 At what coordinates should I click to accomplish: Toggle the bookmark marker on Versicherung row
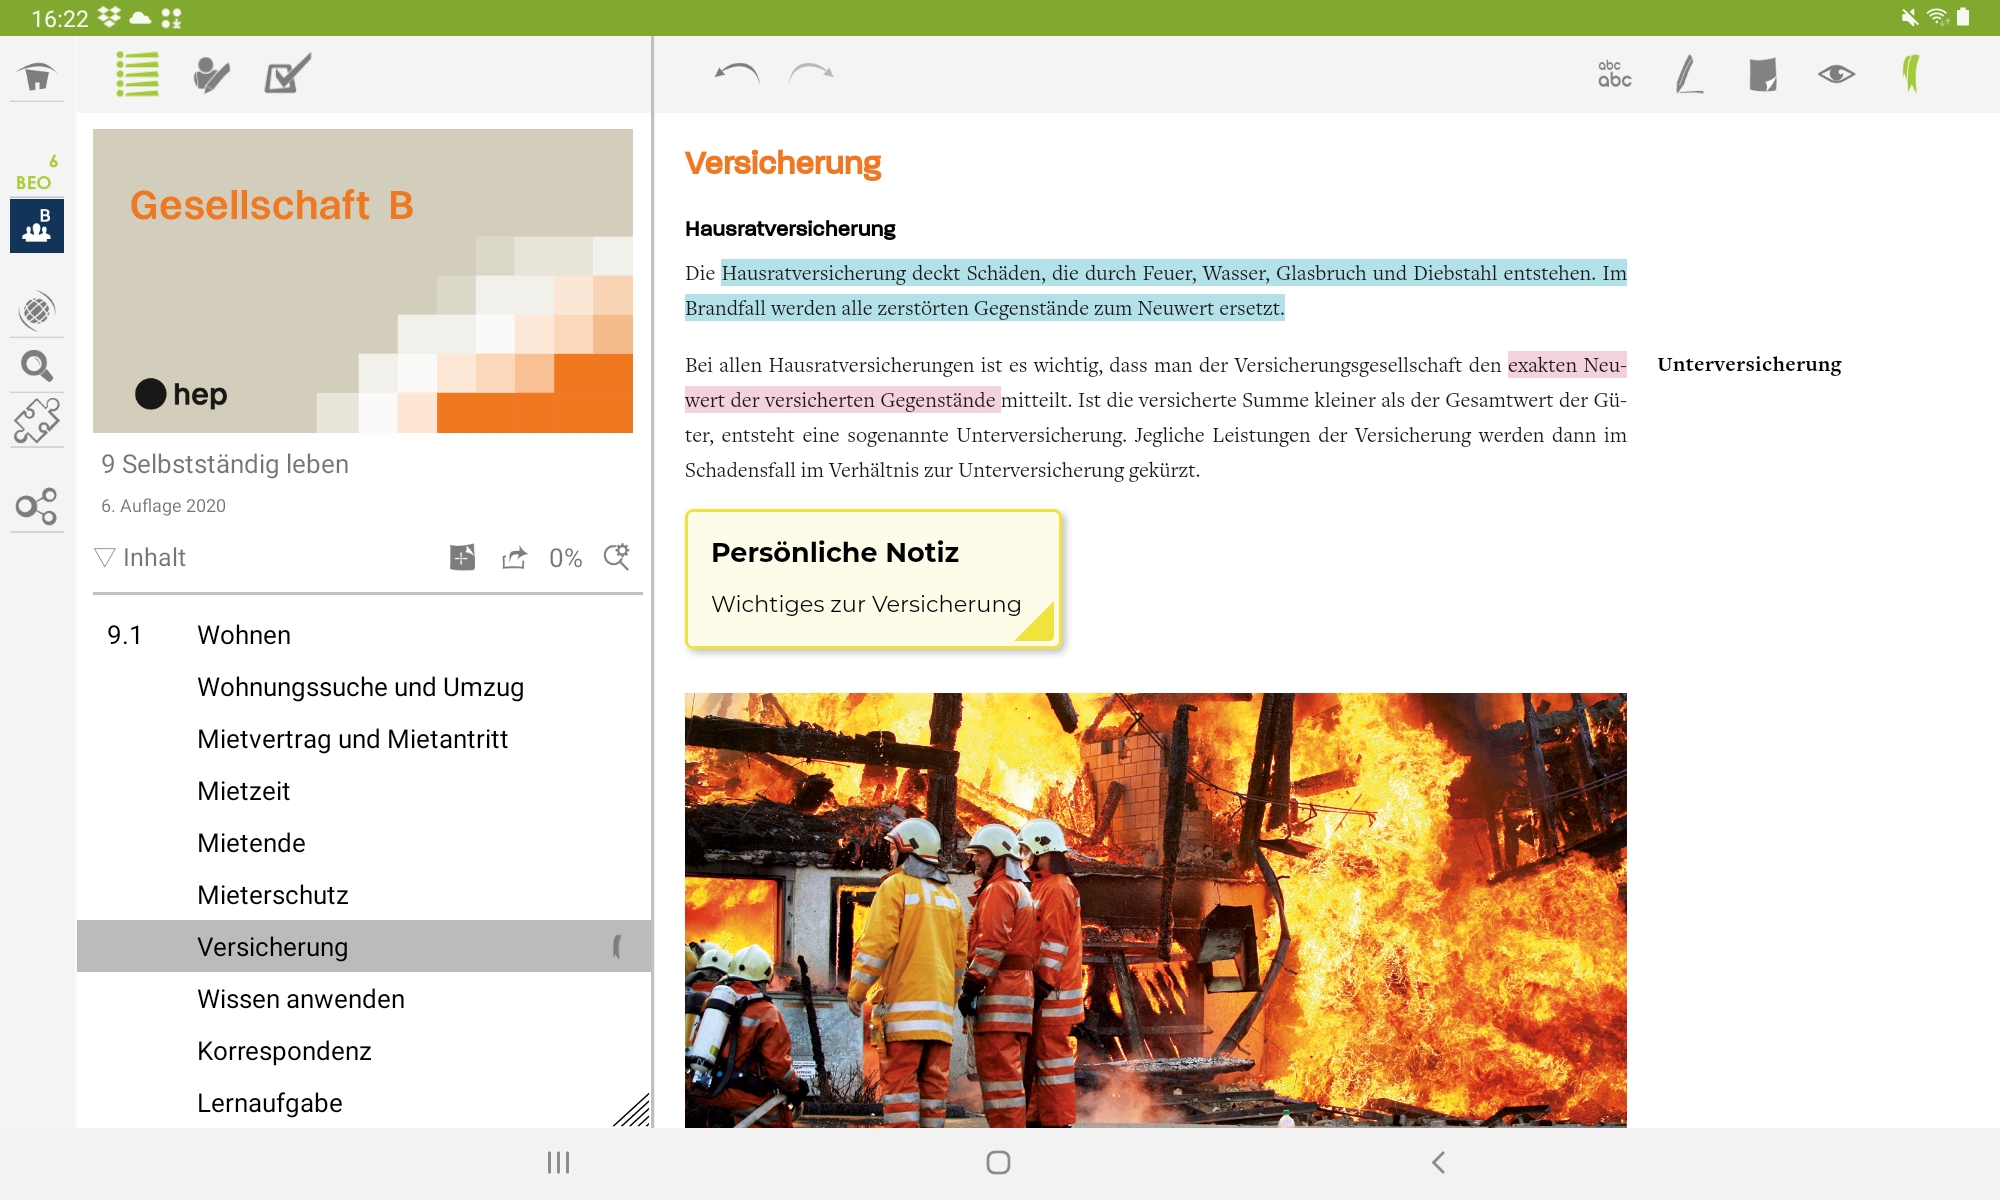617,946
